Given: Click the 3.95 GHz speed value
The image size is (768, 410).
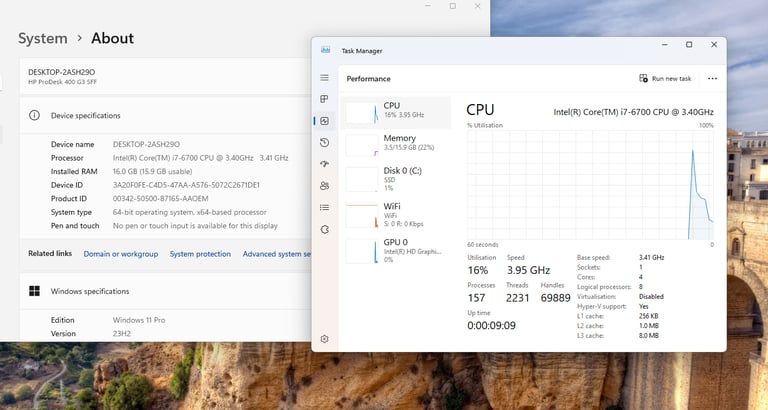Looking at the screenshot, I should pos(528,270).
